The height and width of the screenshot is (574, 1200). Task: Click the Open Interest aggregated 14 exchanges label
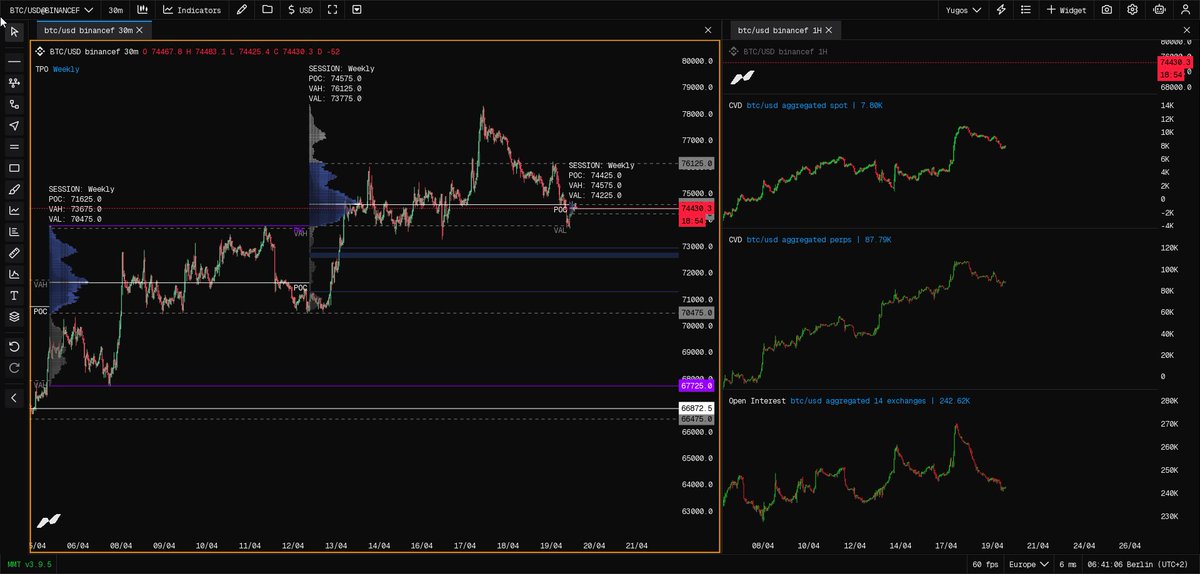click(x=849, y=401)
